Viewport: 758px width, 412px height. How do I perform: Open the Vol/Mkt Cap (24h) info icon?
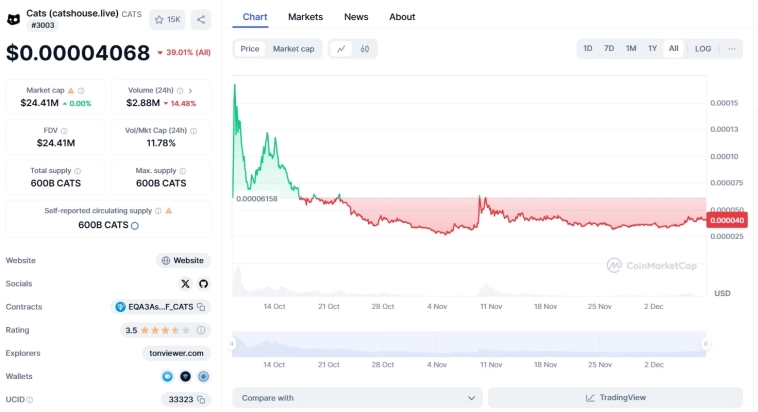[193, 131]
